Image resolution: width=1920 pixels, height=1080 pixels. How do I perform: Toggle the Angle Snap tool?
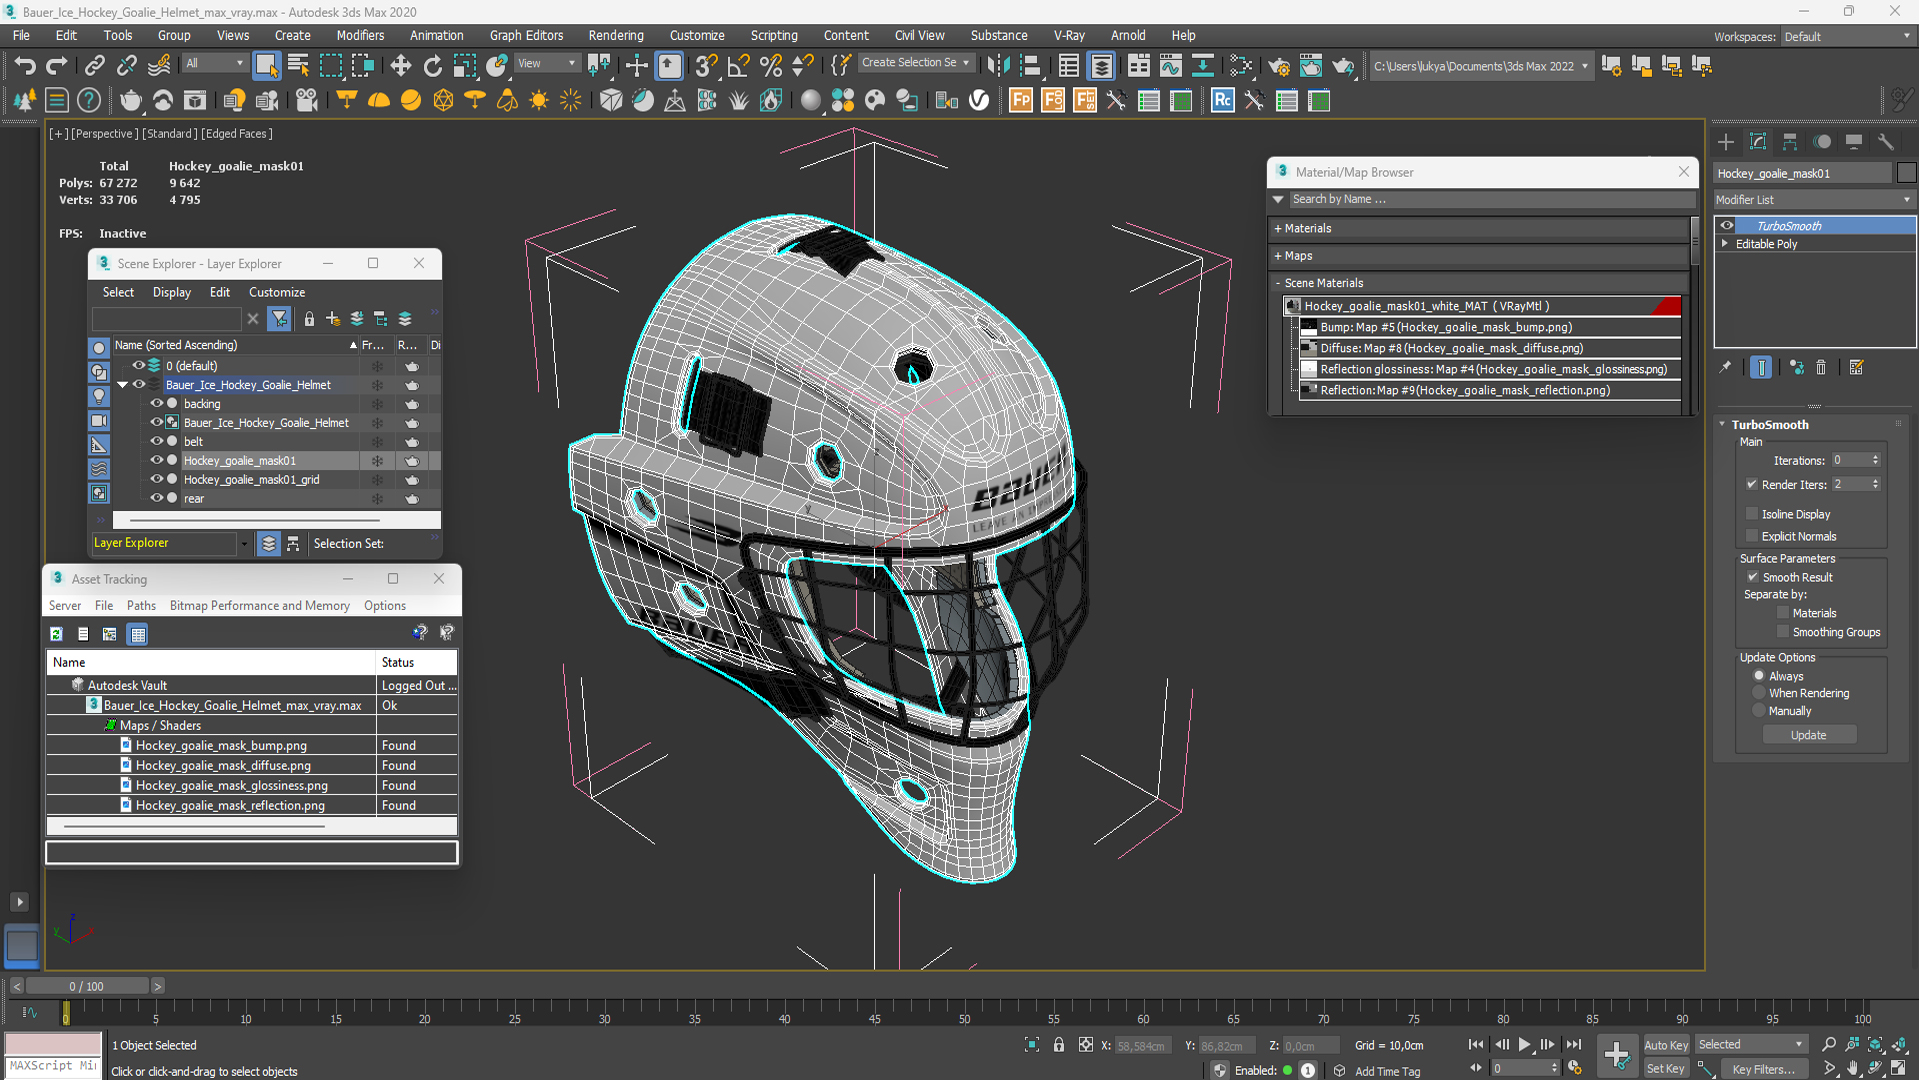pos(738,66)
